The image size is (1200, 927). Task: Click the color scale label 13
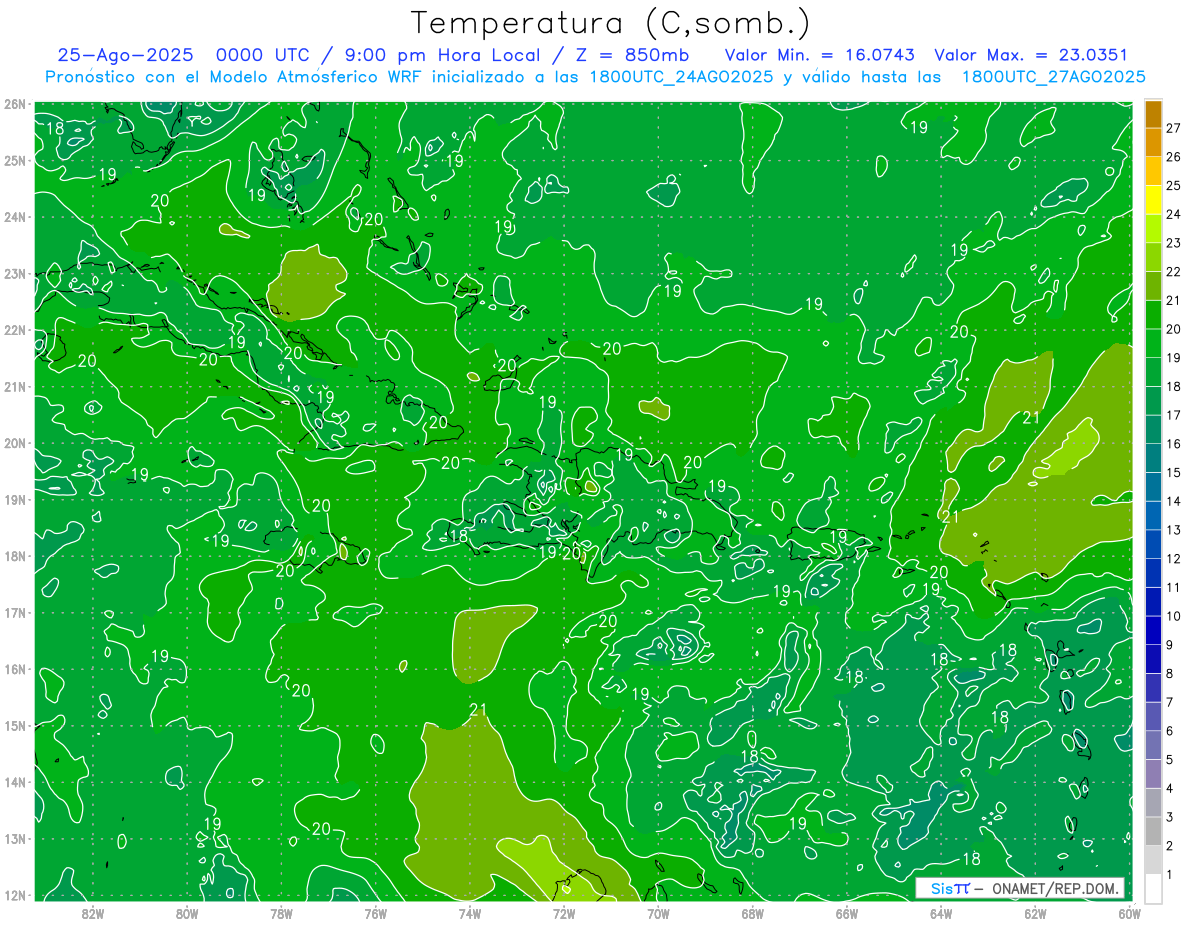pos(1173,530)
